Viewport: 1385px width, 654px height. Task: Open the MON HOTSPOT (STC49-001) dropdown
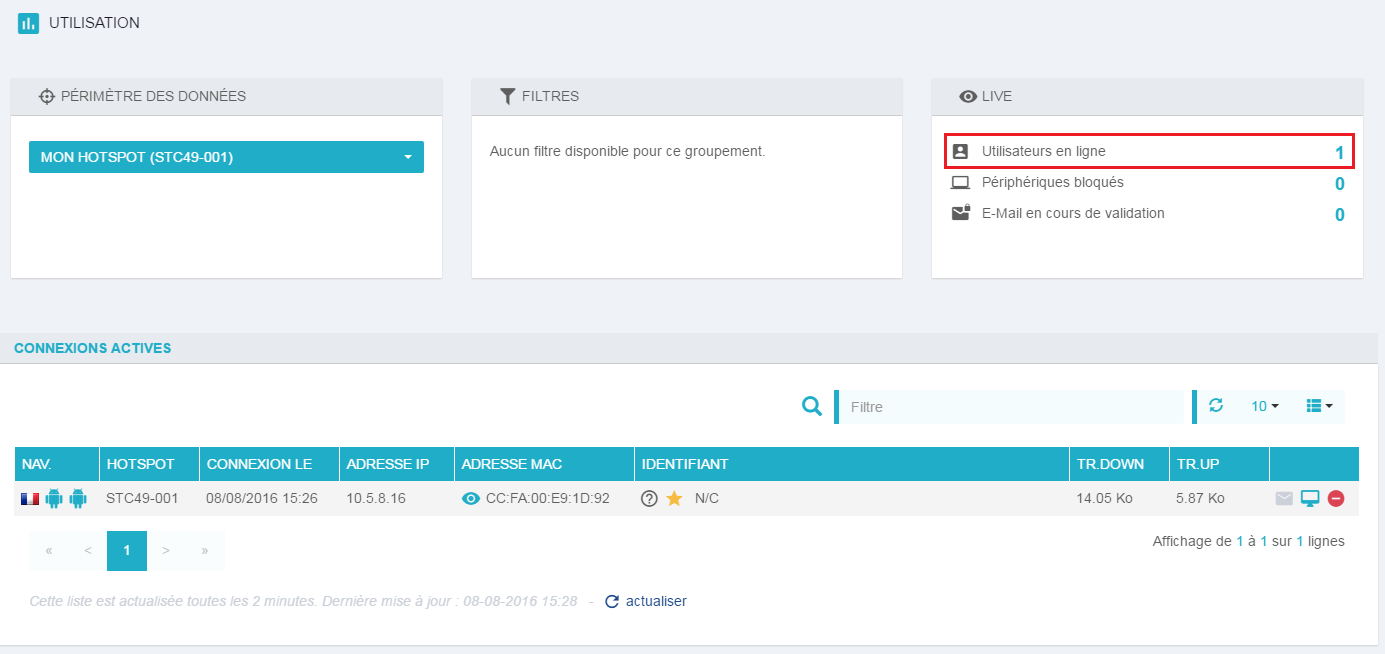click(x=226, y=157)
